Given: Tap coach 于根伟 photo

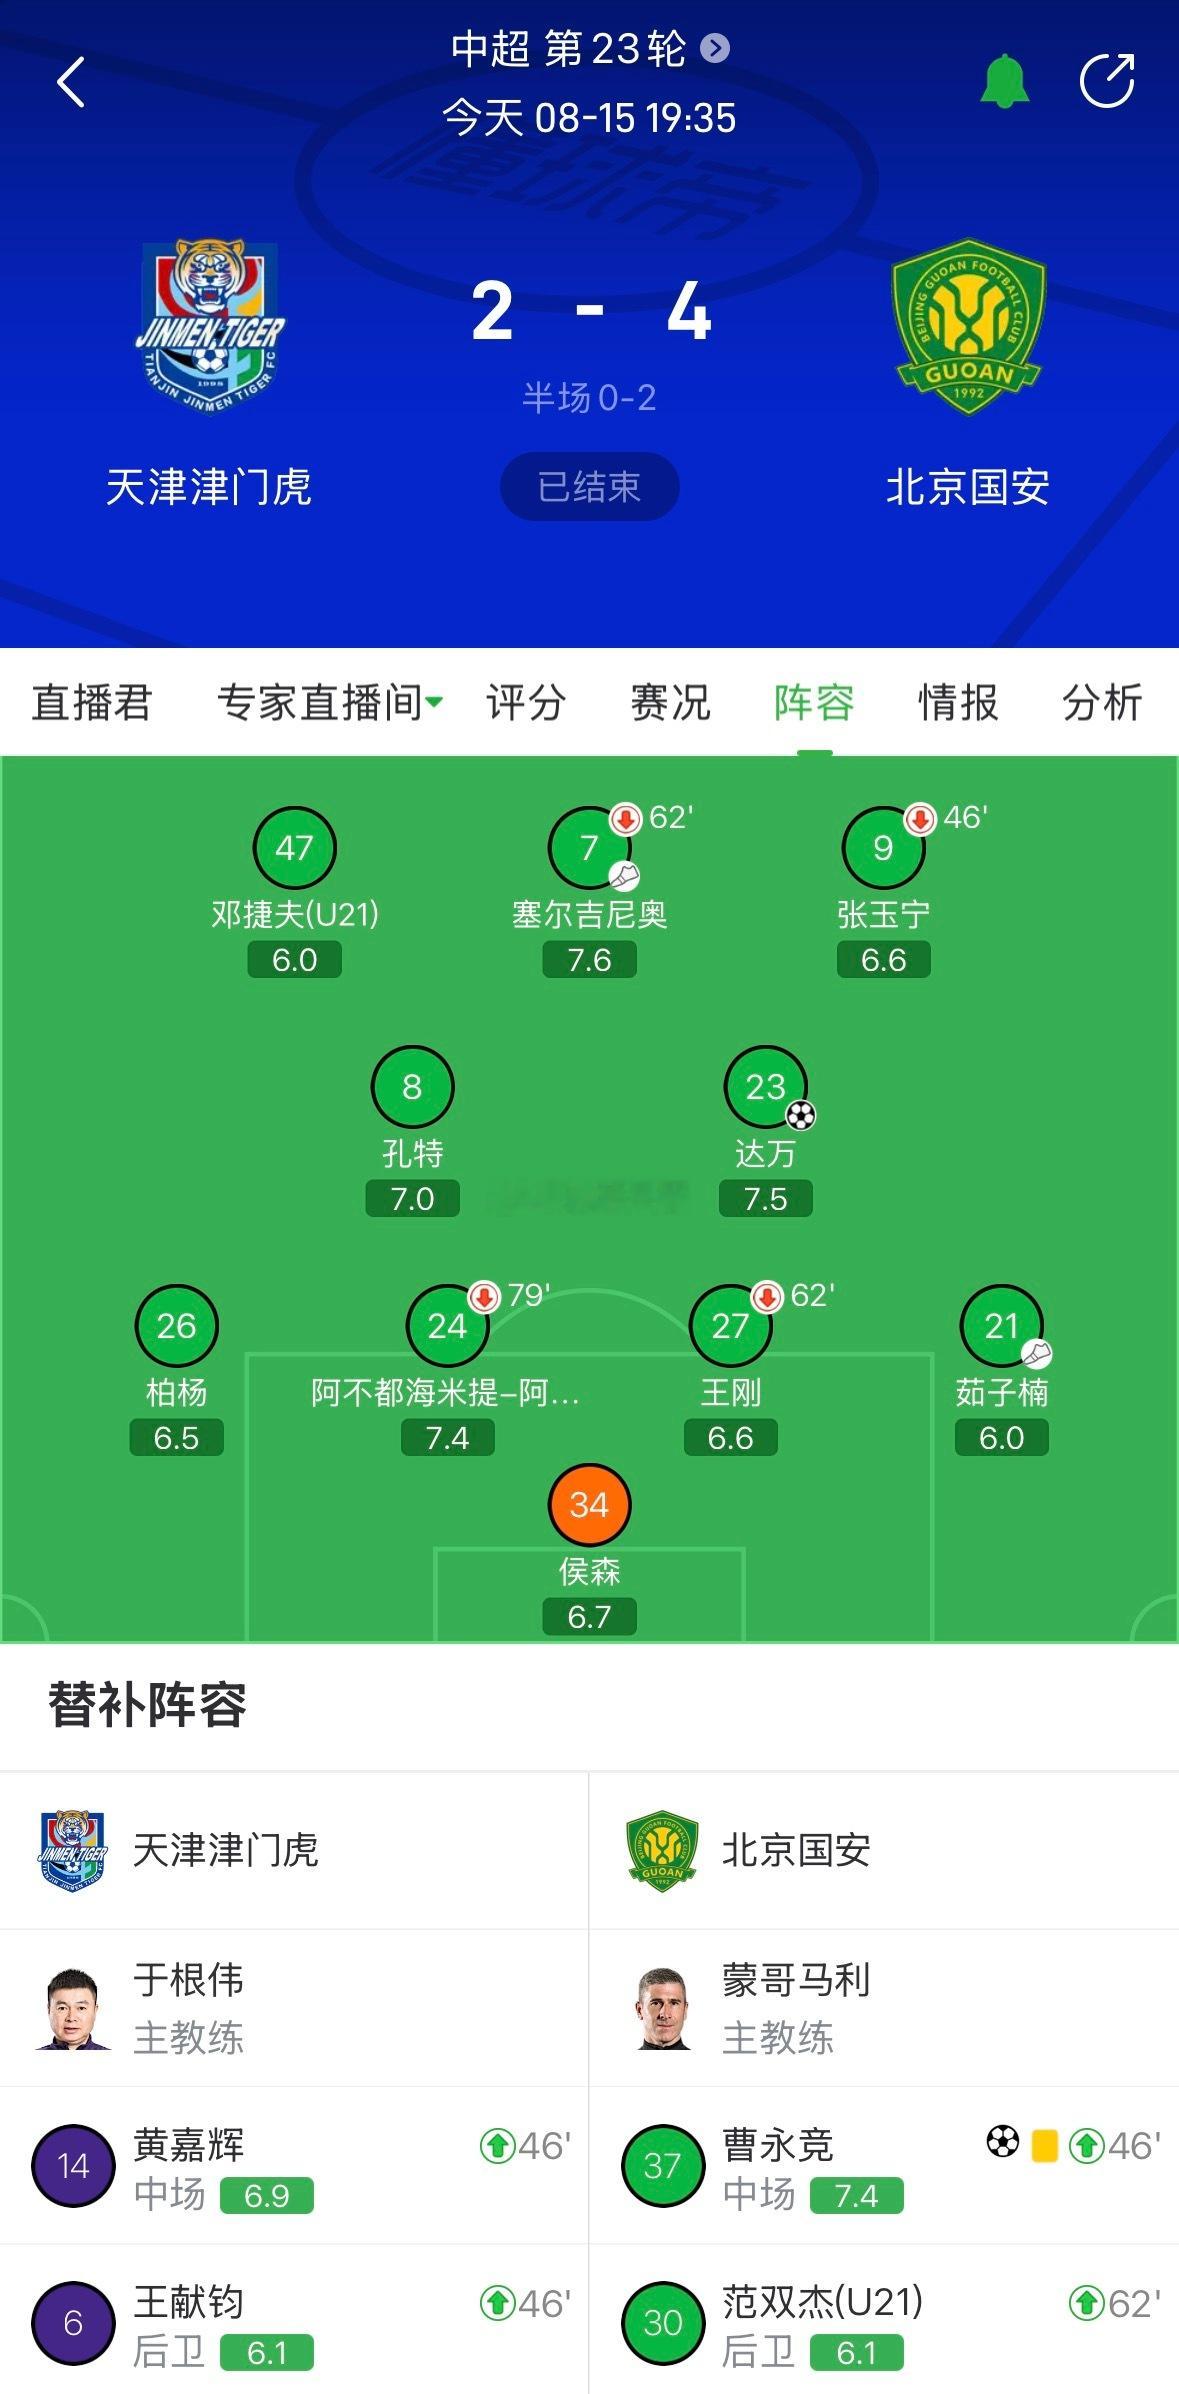Looking at the screenshot, I should (x=73, y=2008).
